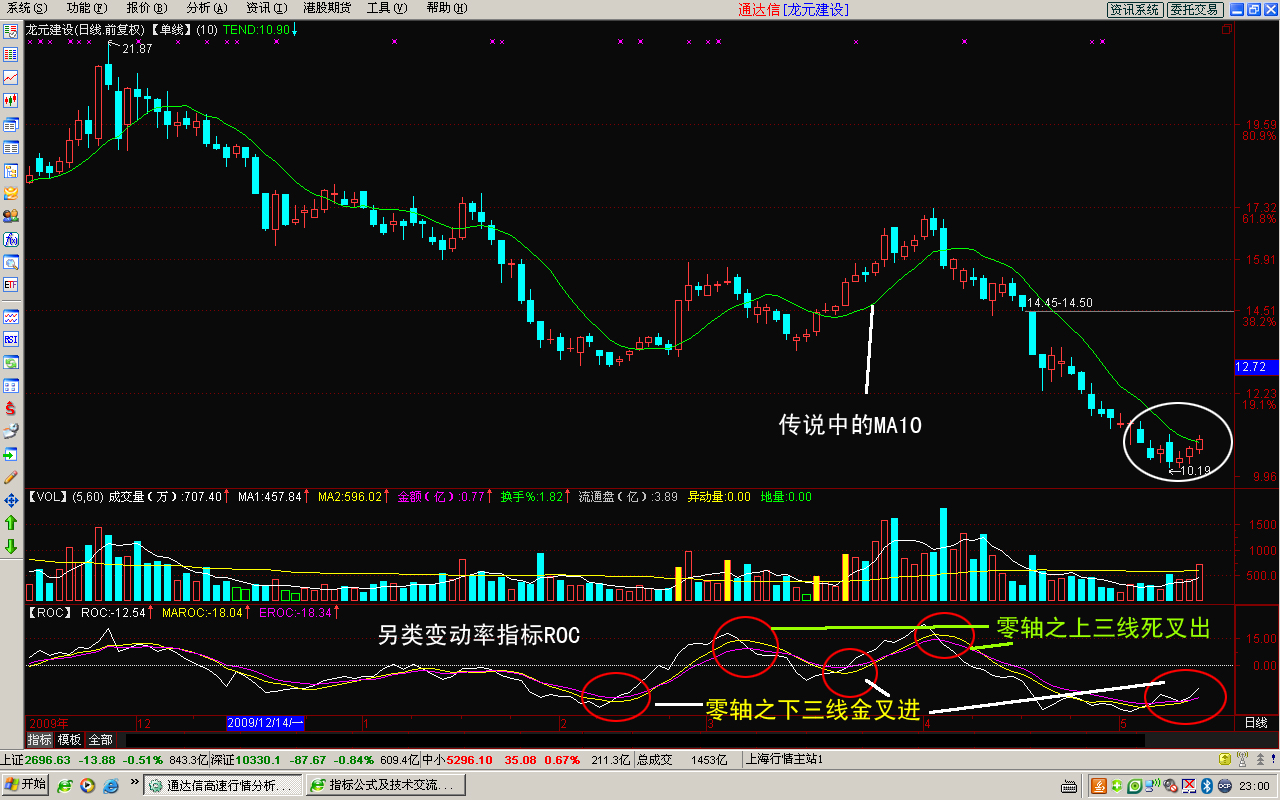Open the 工具 menu
Viewport: 1280px width, 800px height.
pyautogui.click(x=387, y=8)
